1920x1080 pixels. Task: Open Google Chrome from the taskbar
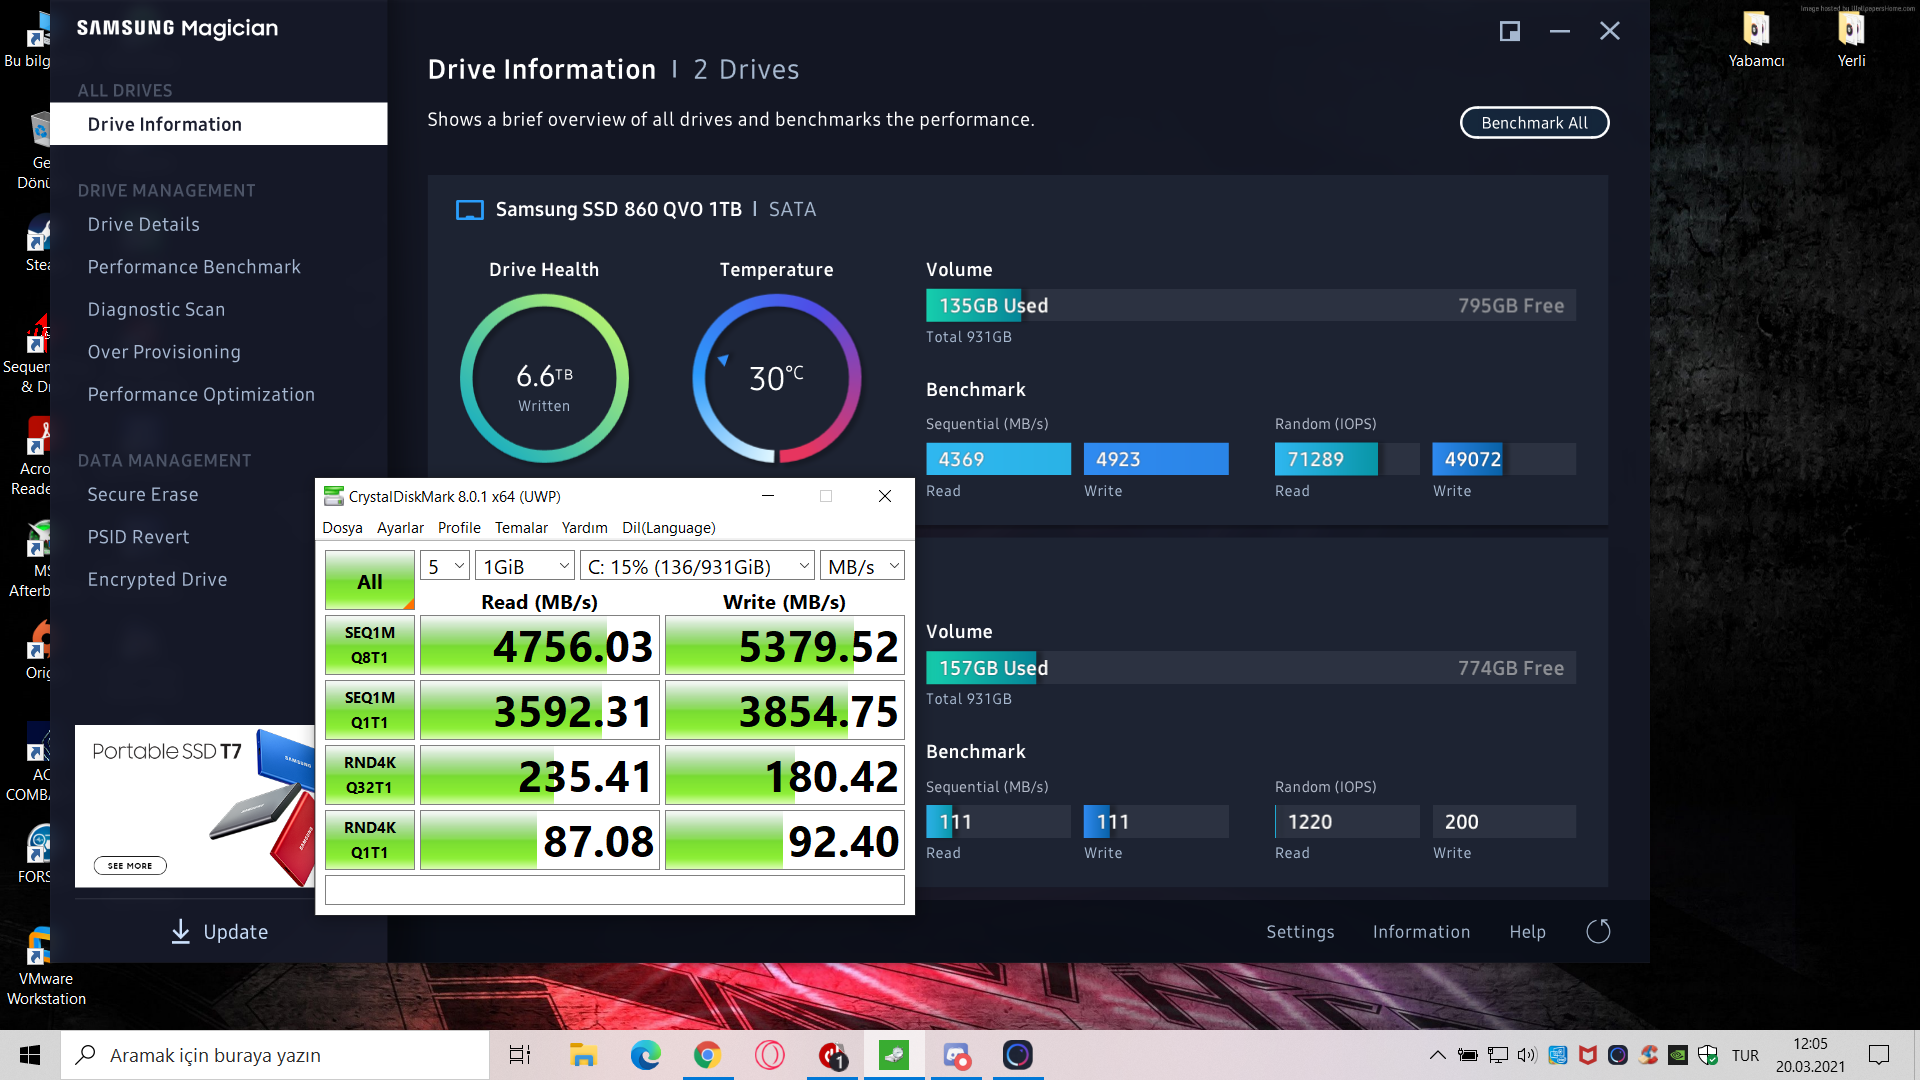pos(707,1055)
